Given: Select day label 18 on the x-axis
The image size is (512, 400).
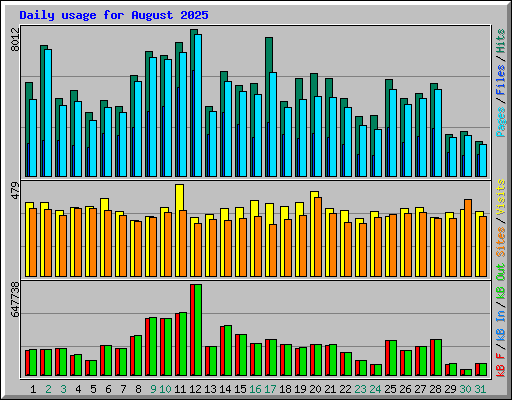Looking at the screenshot, I should point(285,389).
